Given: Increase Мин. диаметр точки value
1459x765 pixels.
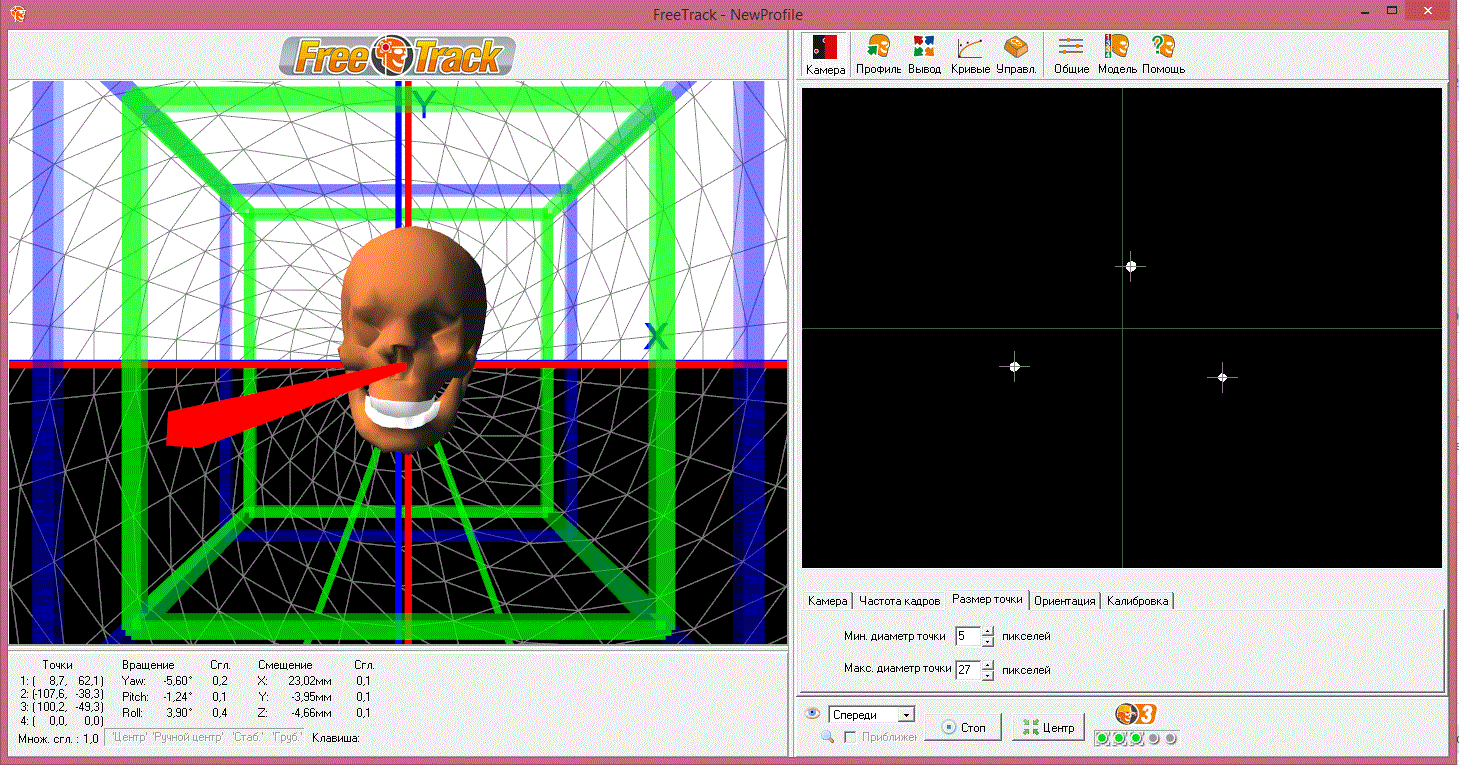Looking at the screenshot, I should pyautogui.click(x=988, y=631).
